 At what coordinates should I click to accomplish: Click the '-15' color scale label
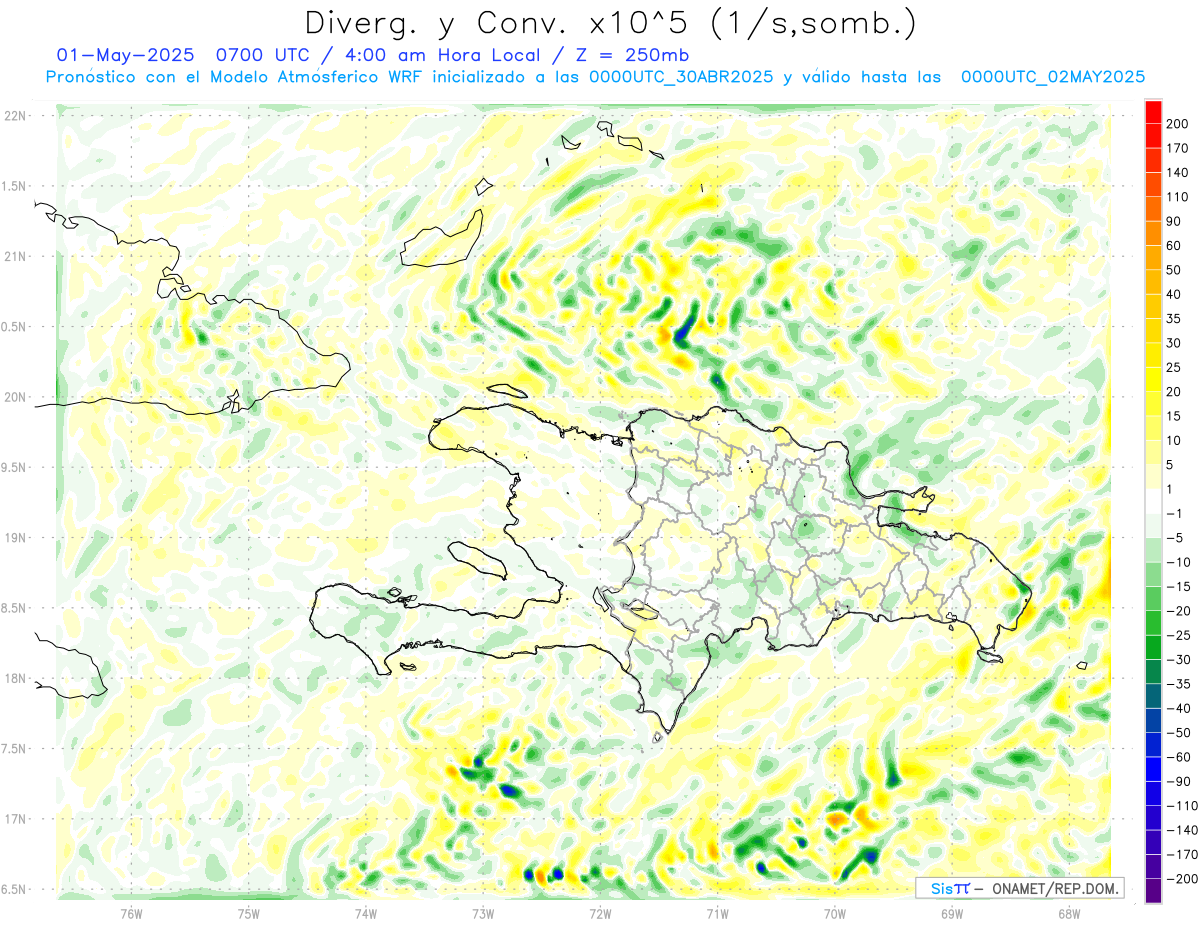(x=1181, y=587)
